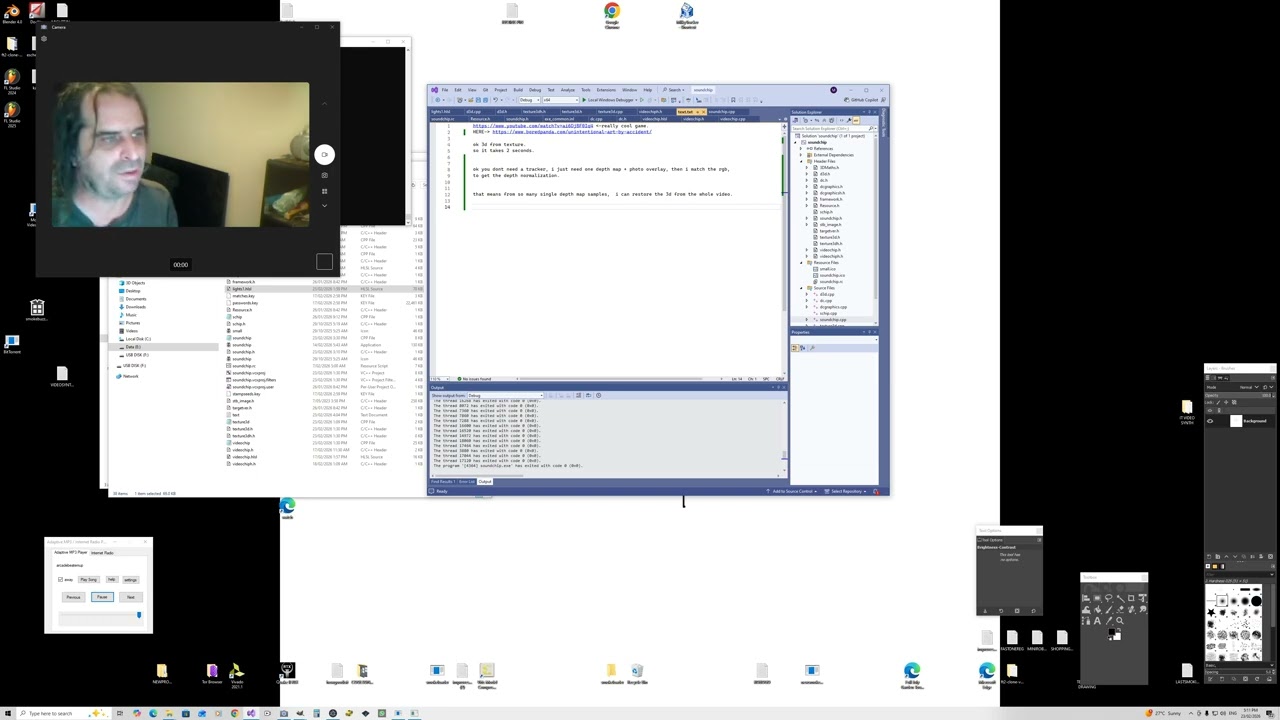Click the File Explorer icon in the taskbar
1280x720 pixels.
[169, 713]
